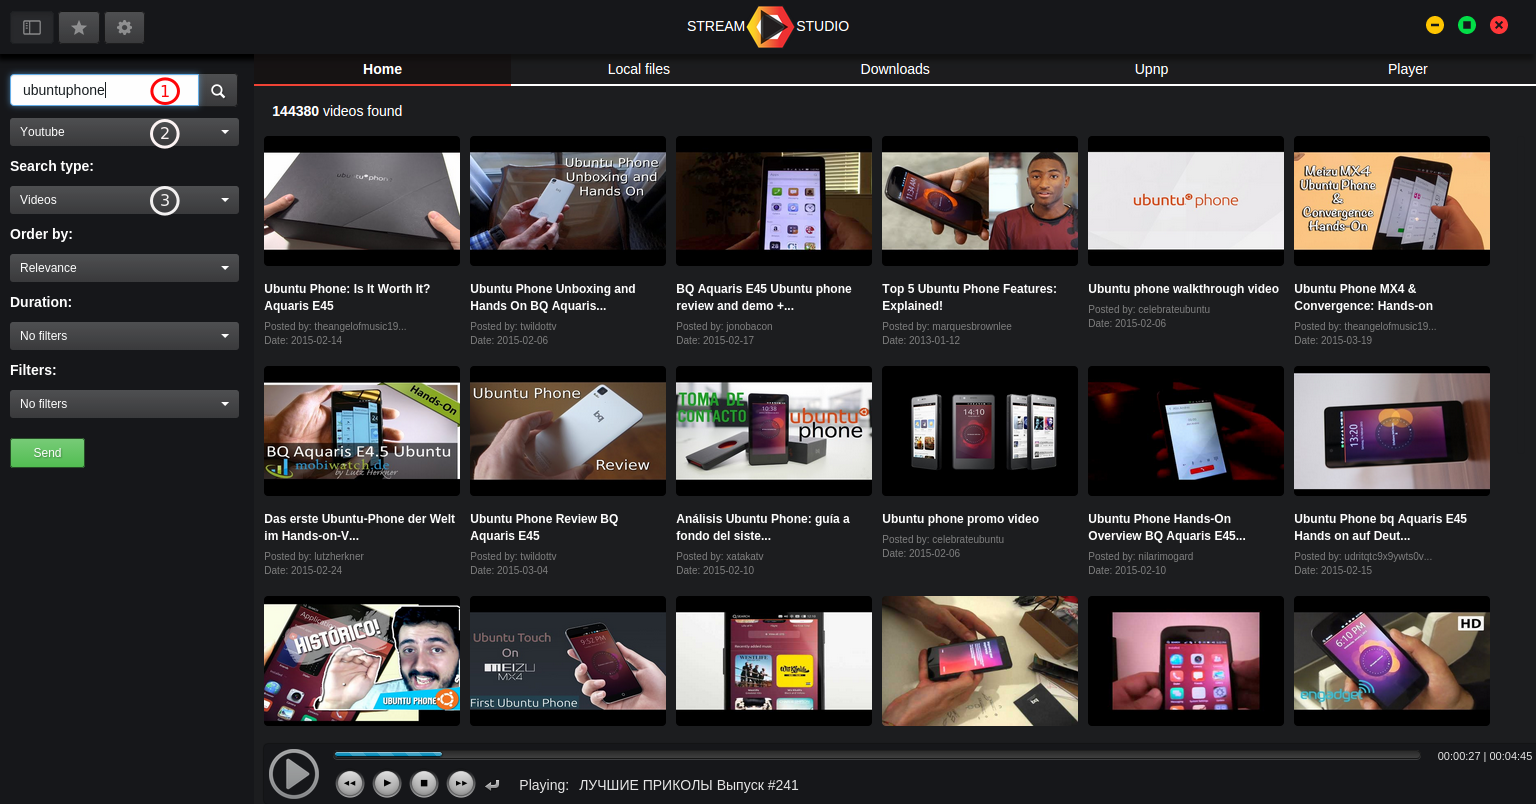Open Ubuntu Phone bq Aquaris E45 Hands on auf Deut thumbnail
Image resolution: width=1536 pixels, height=804 pixels.
pyautogui.click(x=1392, y=431)
